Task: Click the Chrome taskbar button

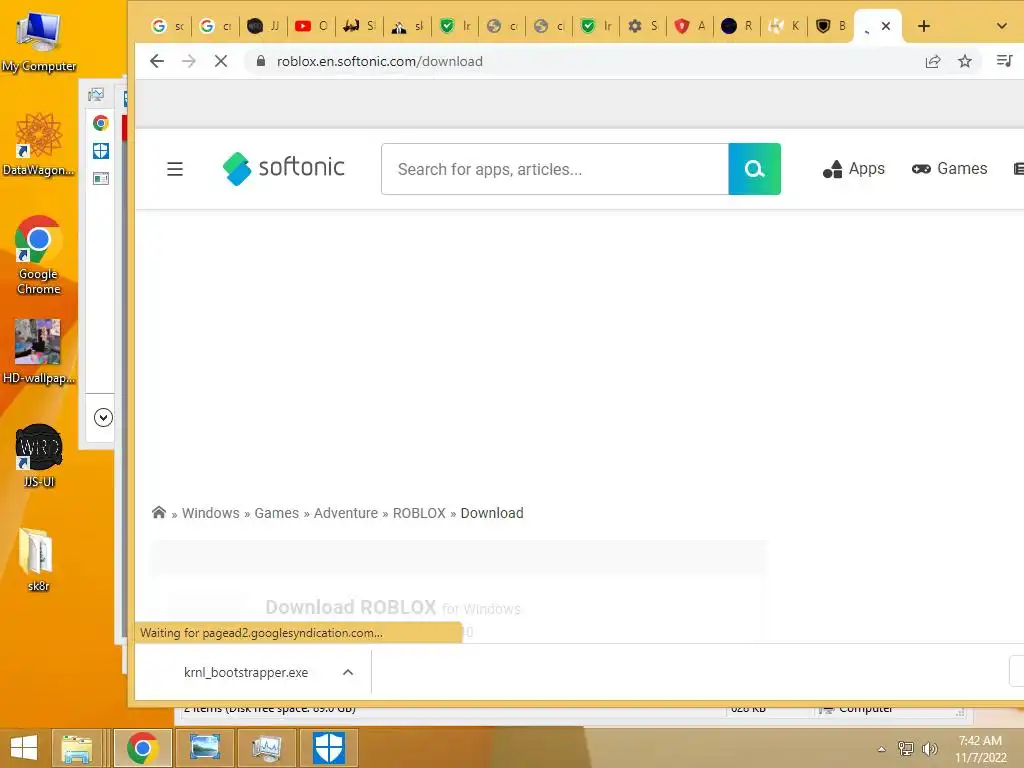Action: click(x=142, y=748)
